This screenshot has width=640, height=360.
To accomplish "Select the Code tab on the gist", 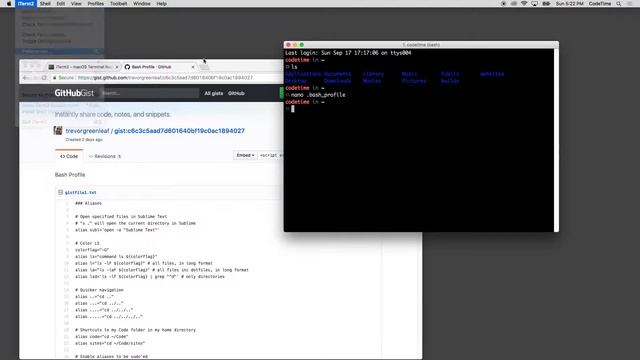I will click(69, 156).
